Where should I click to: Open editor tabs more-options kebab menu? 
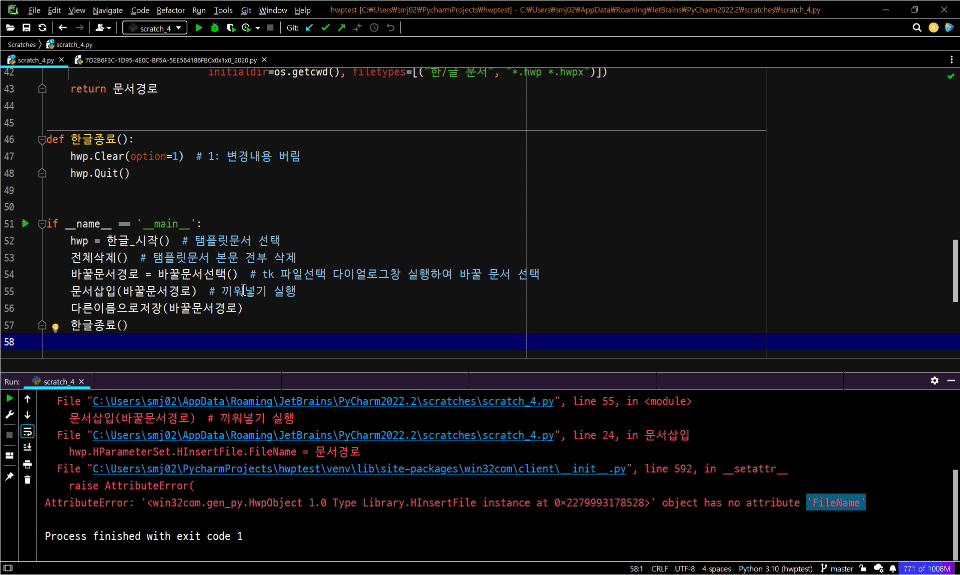click(x=951, y=60)
